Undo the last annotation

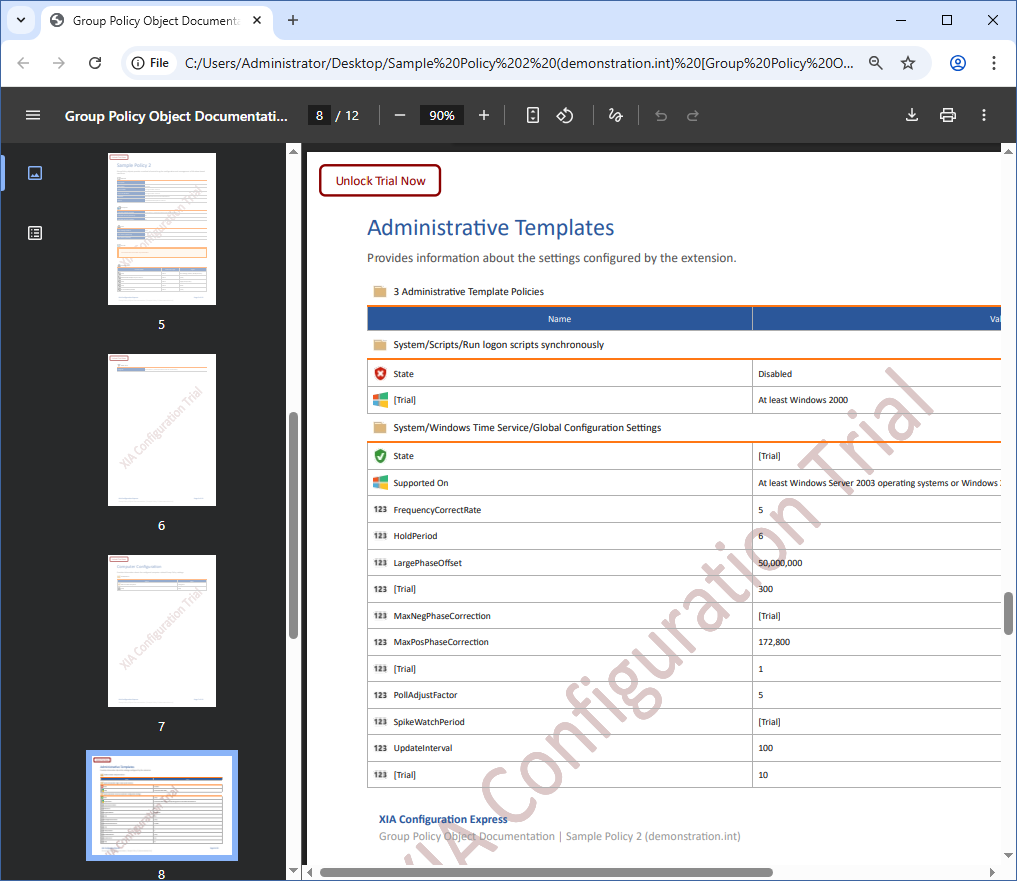click(661, 115)
